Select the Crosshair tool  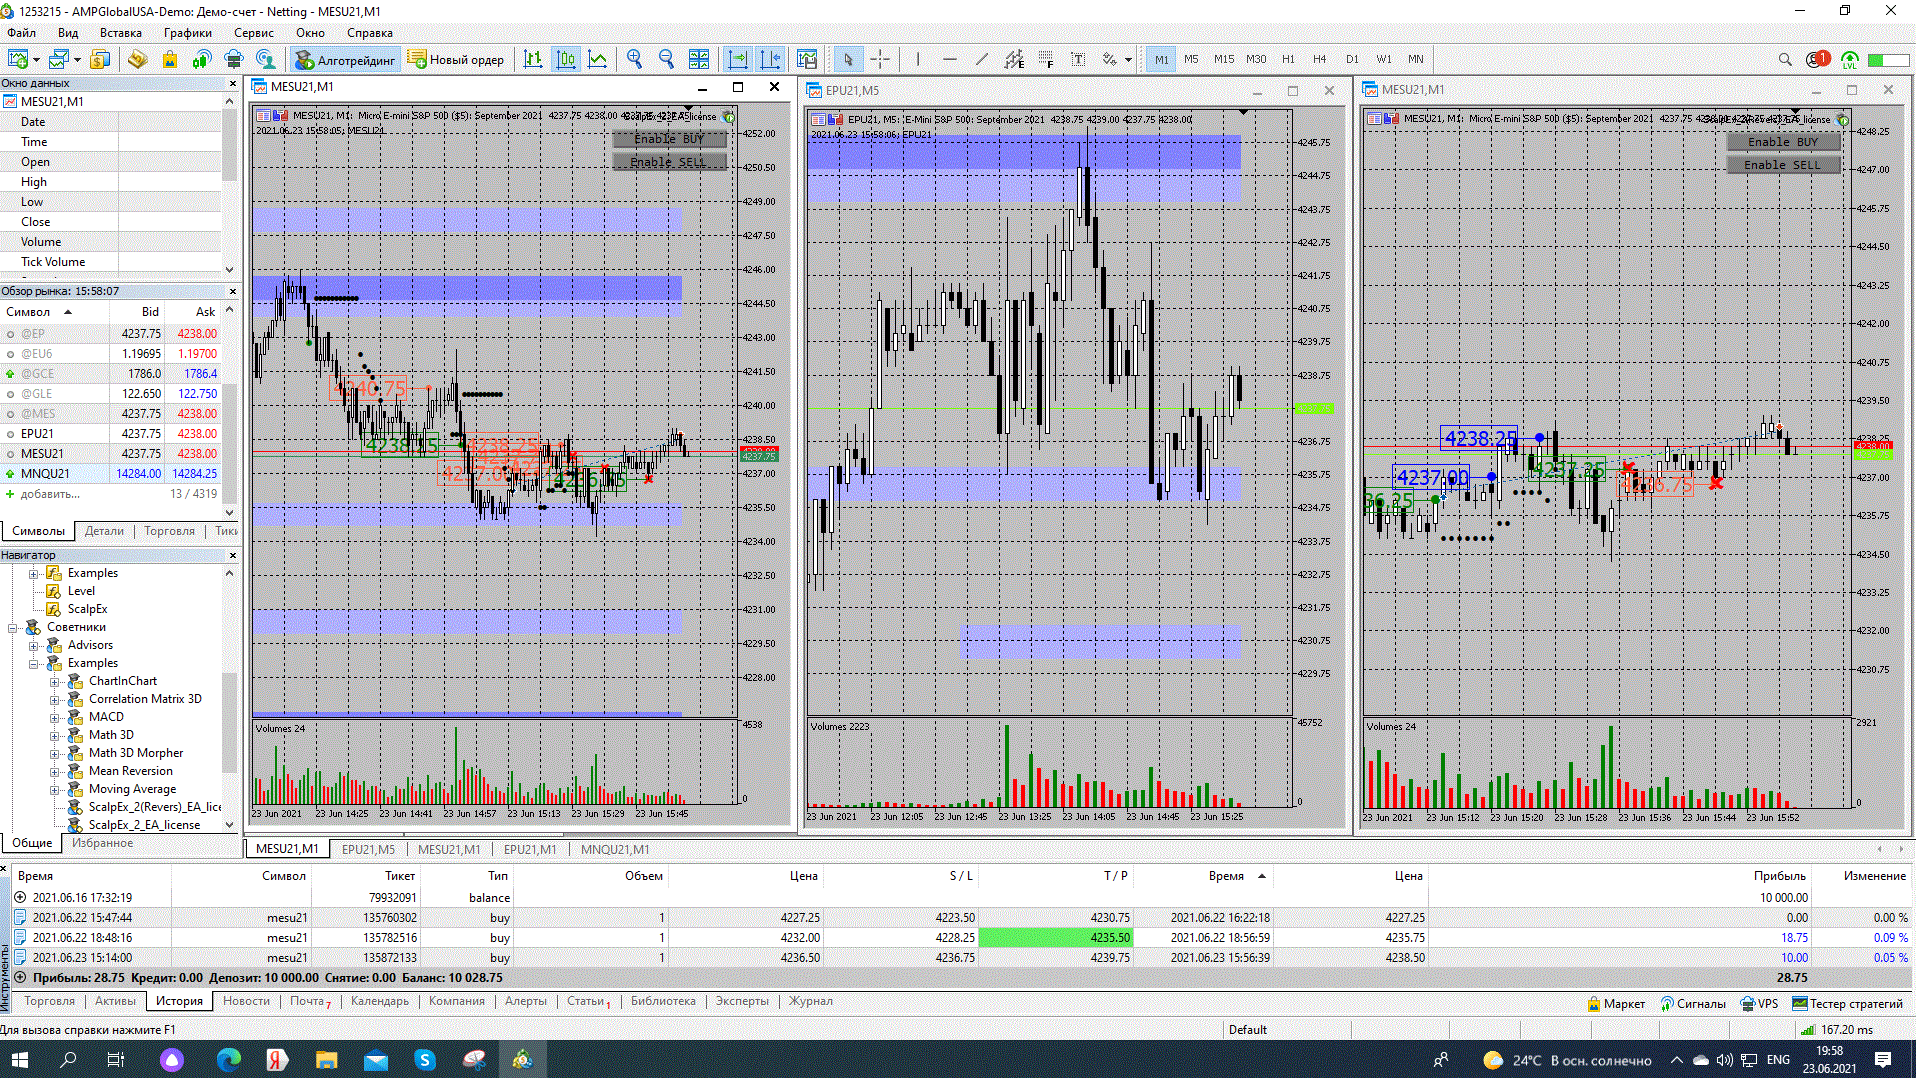point(880,60)
